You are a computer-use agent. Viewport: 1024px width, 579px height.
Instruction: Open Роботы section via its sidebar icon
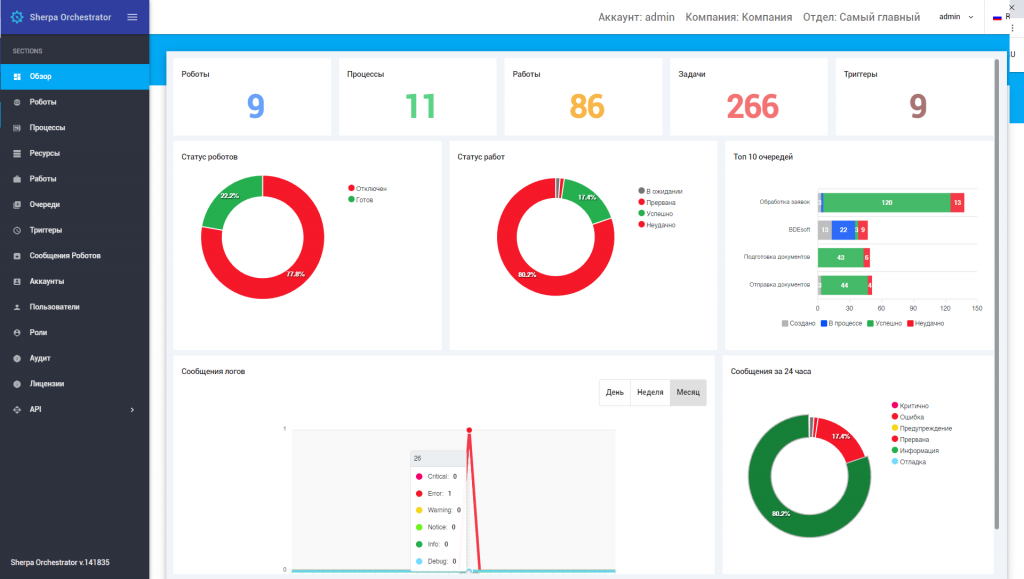(17, 102)
